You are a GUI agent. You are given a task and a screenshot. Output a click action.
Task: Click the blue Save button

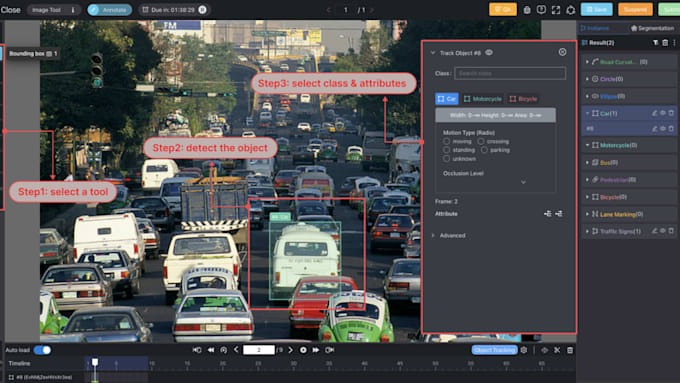coord(596,10)
